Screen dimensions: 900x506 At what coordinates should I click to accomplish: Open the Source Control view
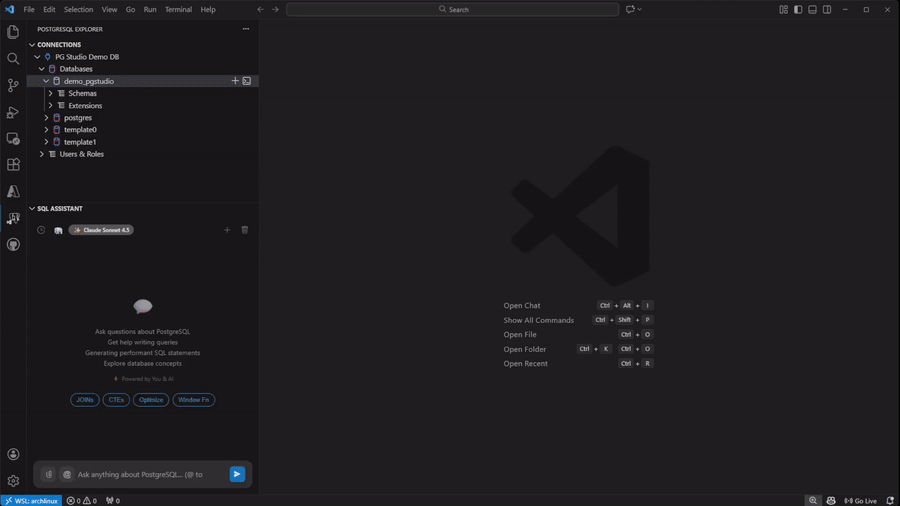(x=13, y=85)
